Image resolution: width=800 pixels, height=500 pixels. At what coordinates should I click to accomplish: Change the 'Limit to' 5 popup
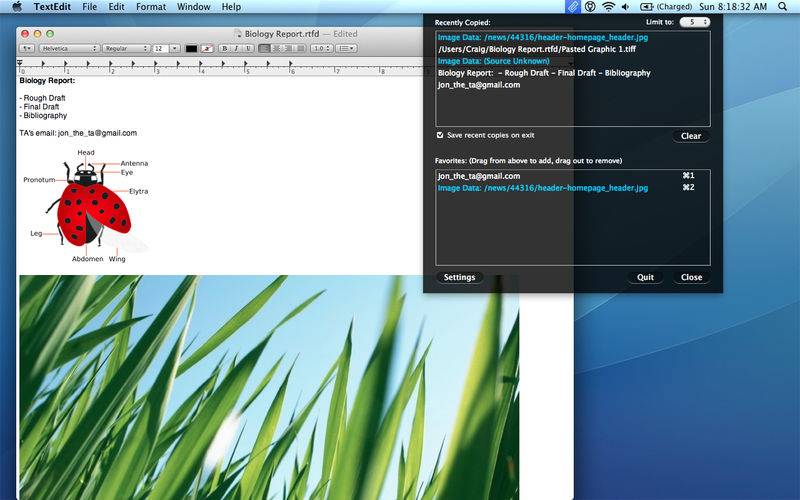click(x=694, y=22)
